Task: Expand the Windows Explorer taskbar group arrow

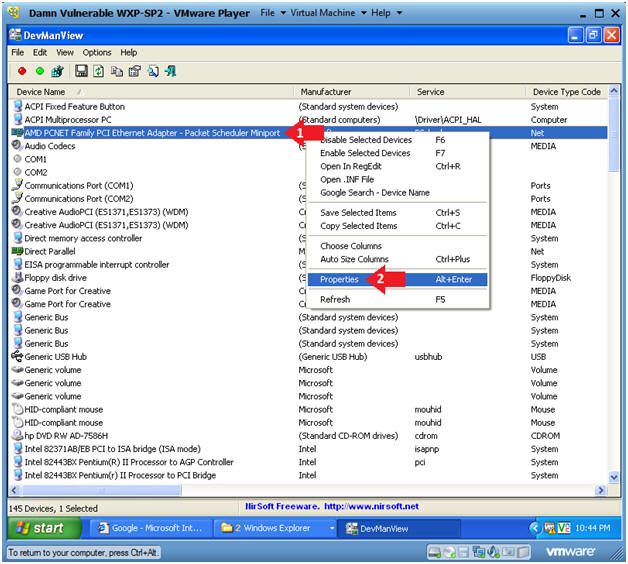Action: 332,528
